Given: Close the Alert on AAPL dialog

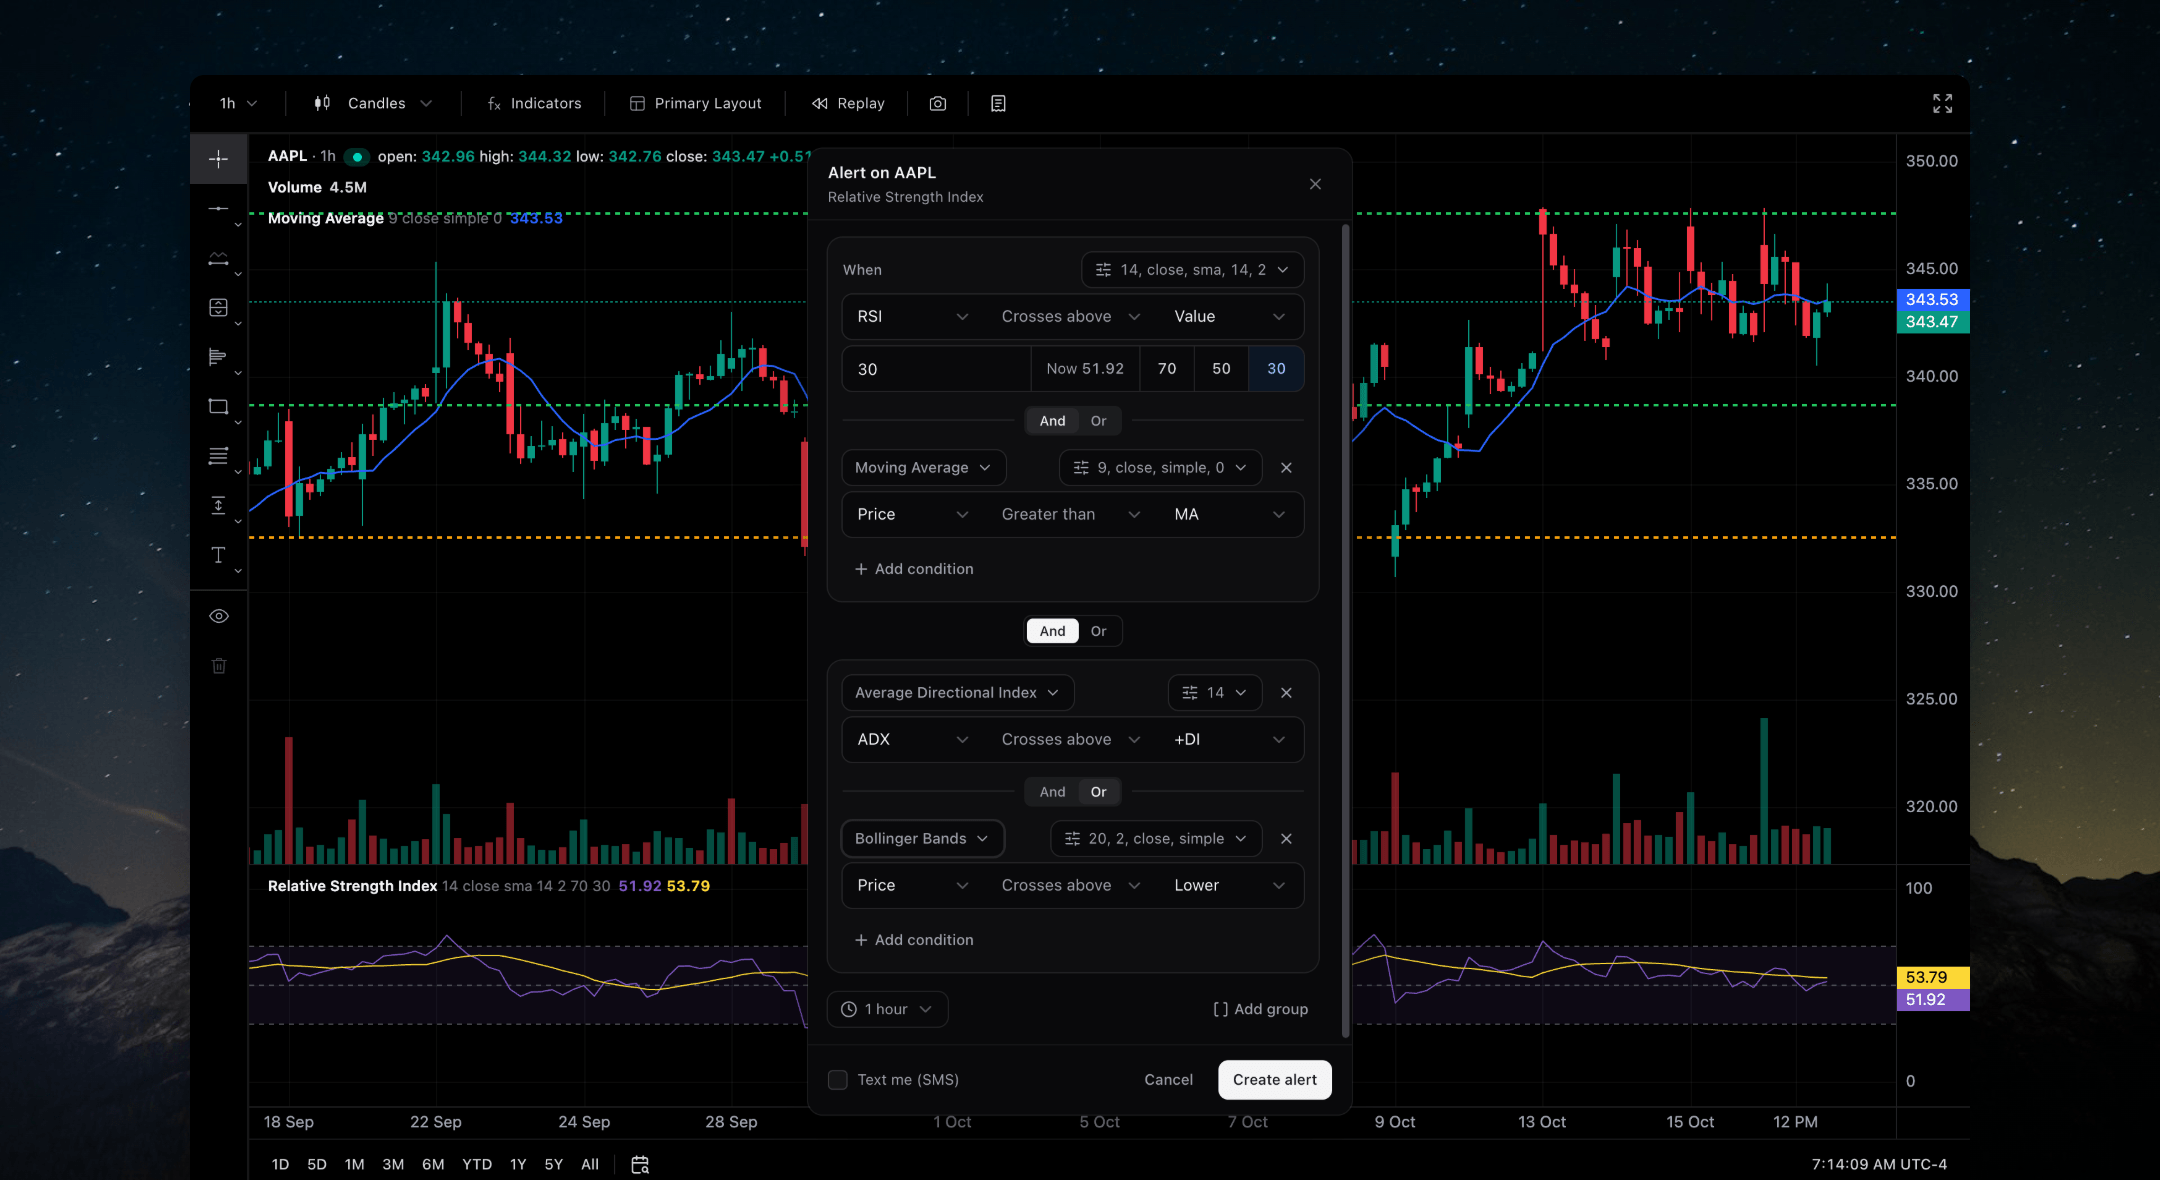Looking at the screenshot, I should click(1315, 184).
